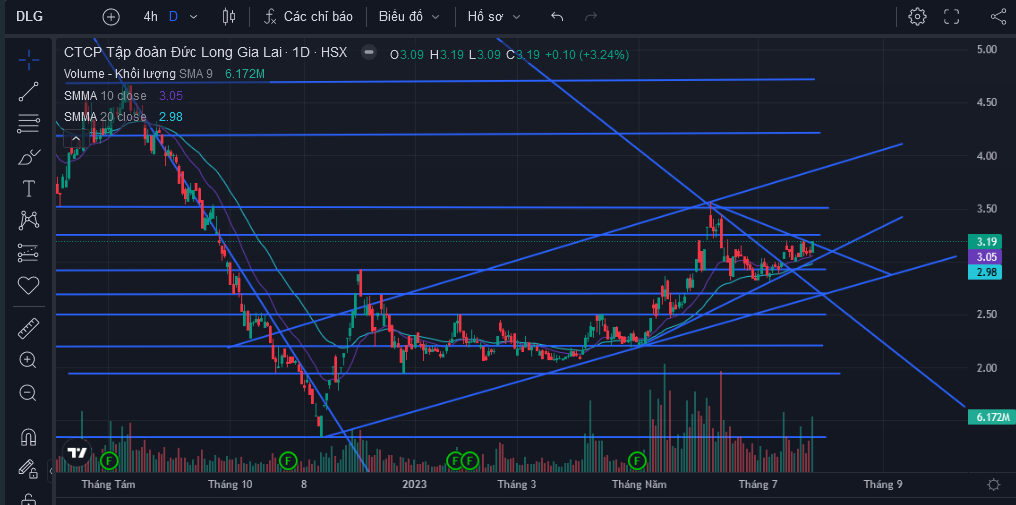The width and height of the screenshot is (1016, 505).
Task: Select the trend line drawing tool
Action: point(29,91)
